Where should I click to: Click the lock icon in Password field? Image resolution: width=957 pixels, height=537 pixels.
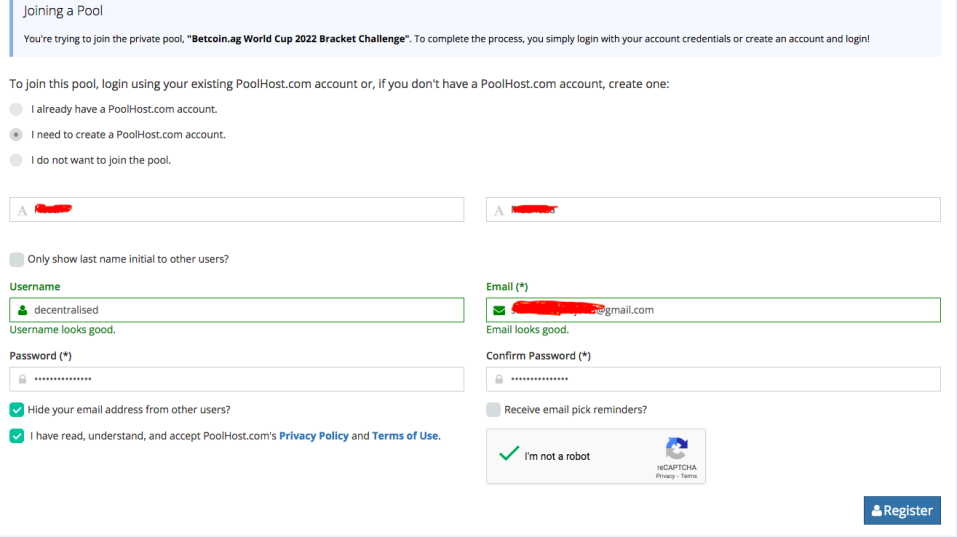[x=22, y=380]
